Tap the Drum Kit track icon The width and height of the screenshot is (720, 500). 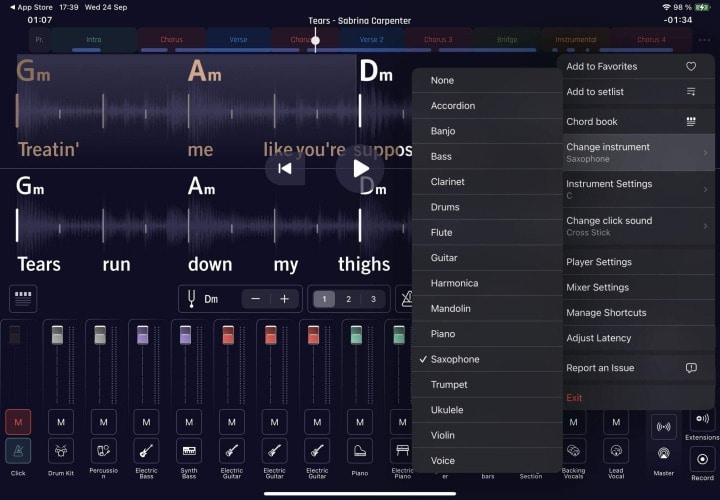tap(61, 451)
